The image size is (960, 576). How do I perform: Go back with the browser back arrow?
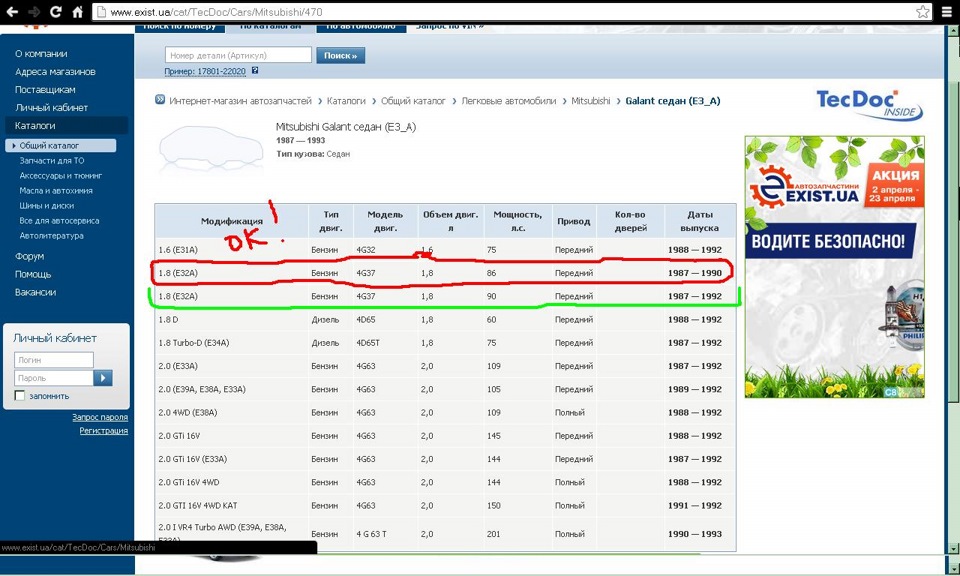[x=12, y=12]
